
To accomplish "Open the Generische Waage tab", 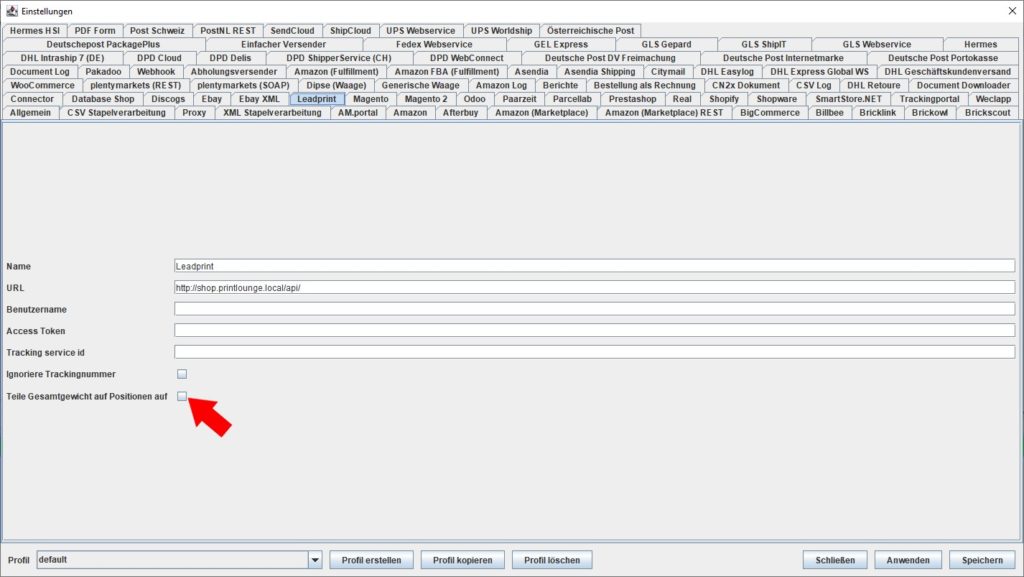I will pos(420,85).
